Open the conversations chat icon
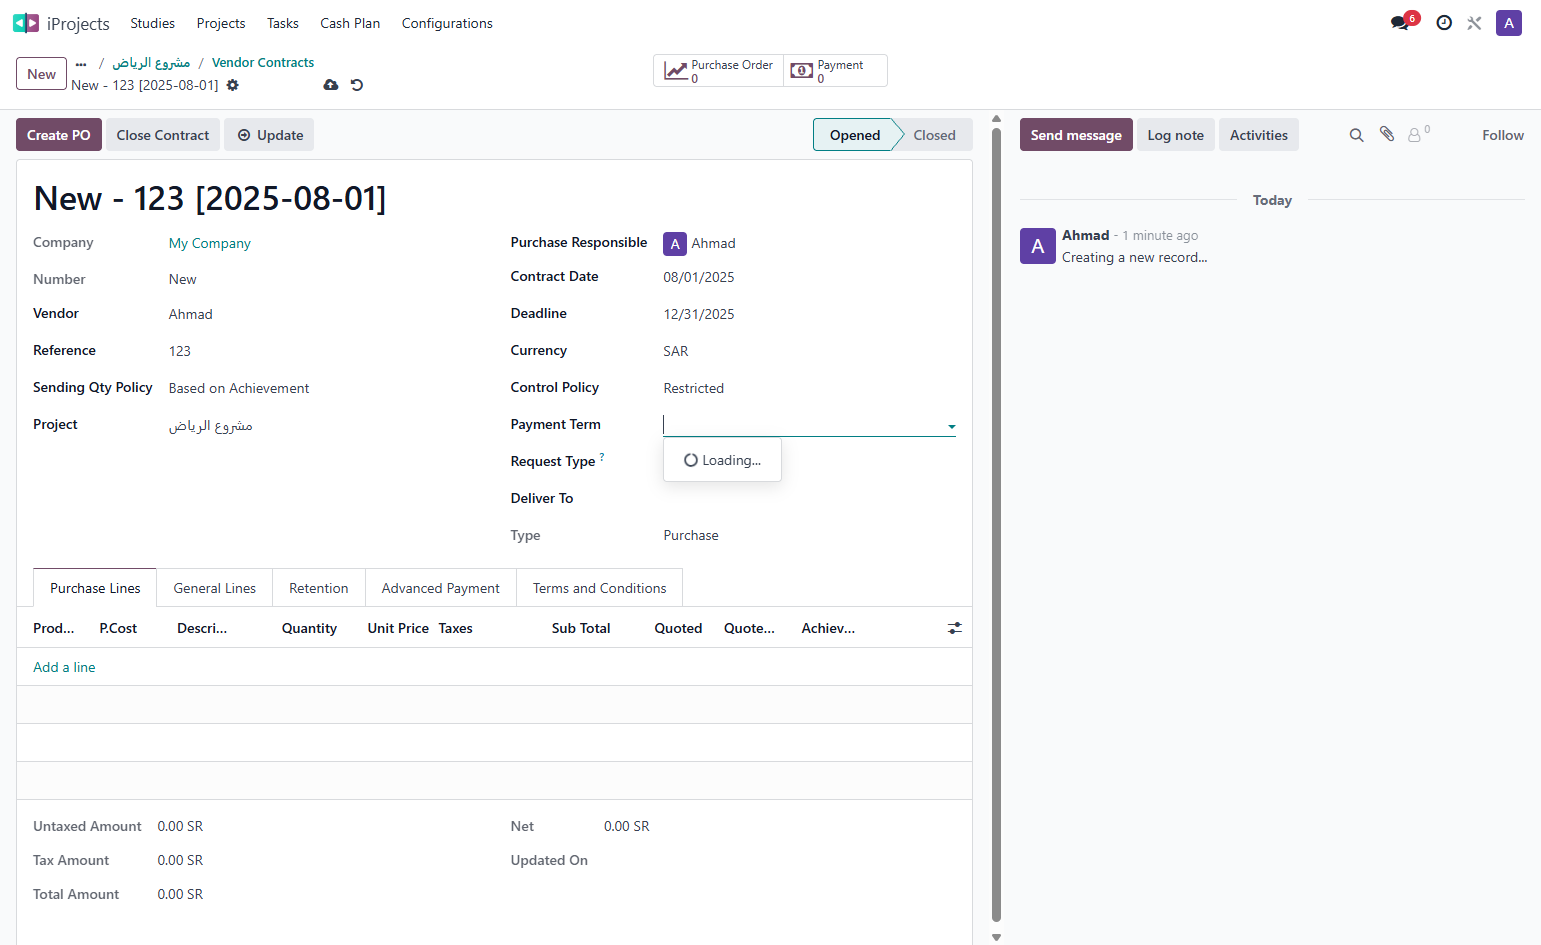This screenshot has height=945, width=1541. point(1400,23)
